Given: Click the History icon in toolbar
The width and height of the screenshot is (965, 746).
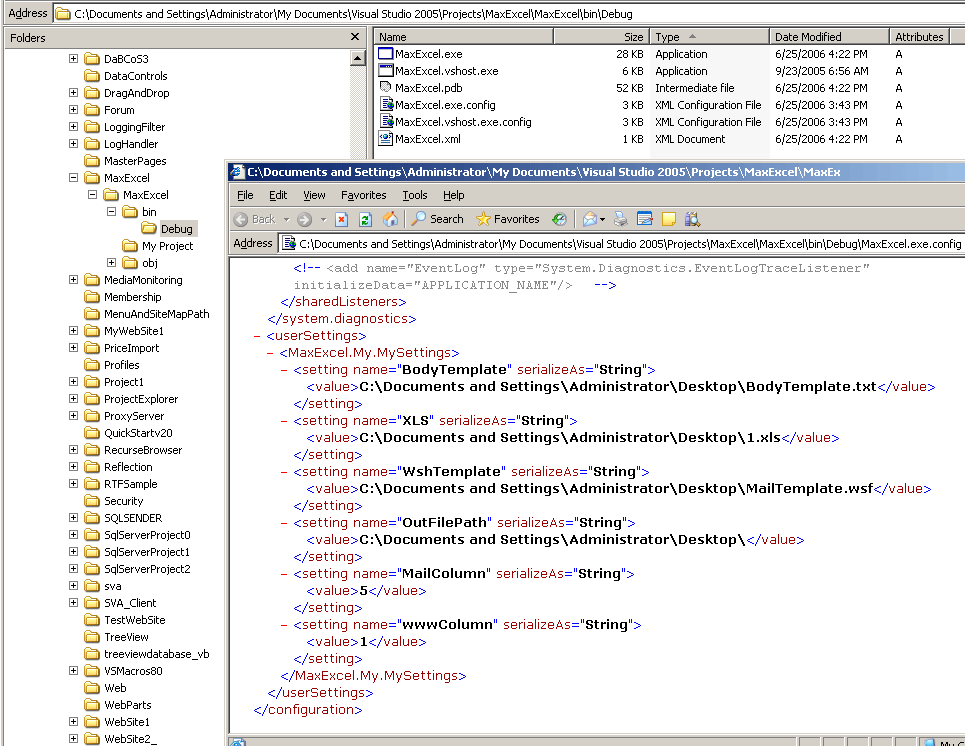Looking at the screenshot, I should 559,219.
